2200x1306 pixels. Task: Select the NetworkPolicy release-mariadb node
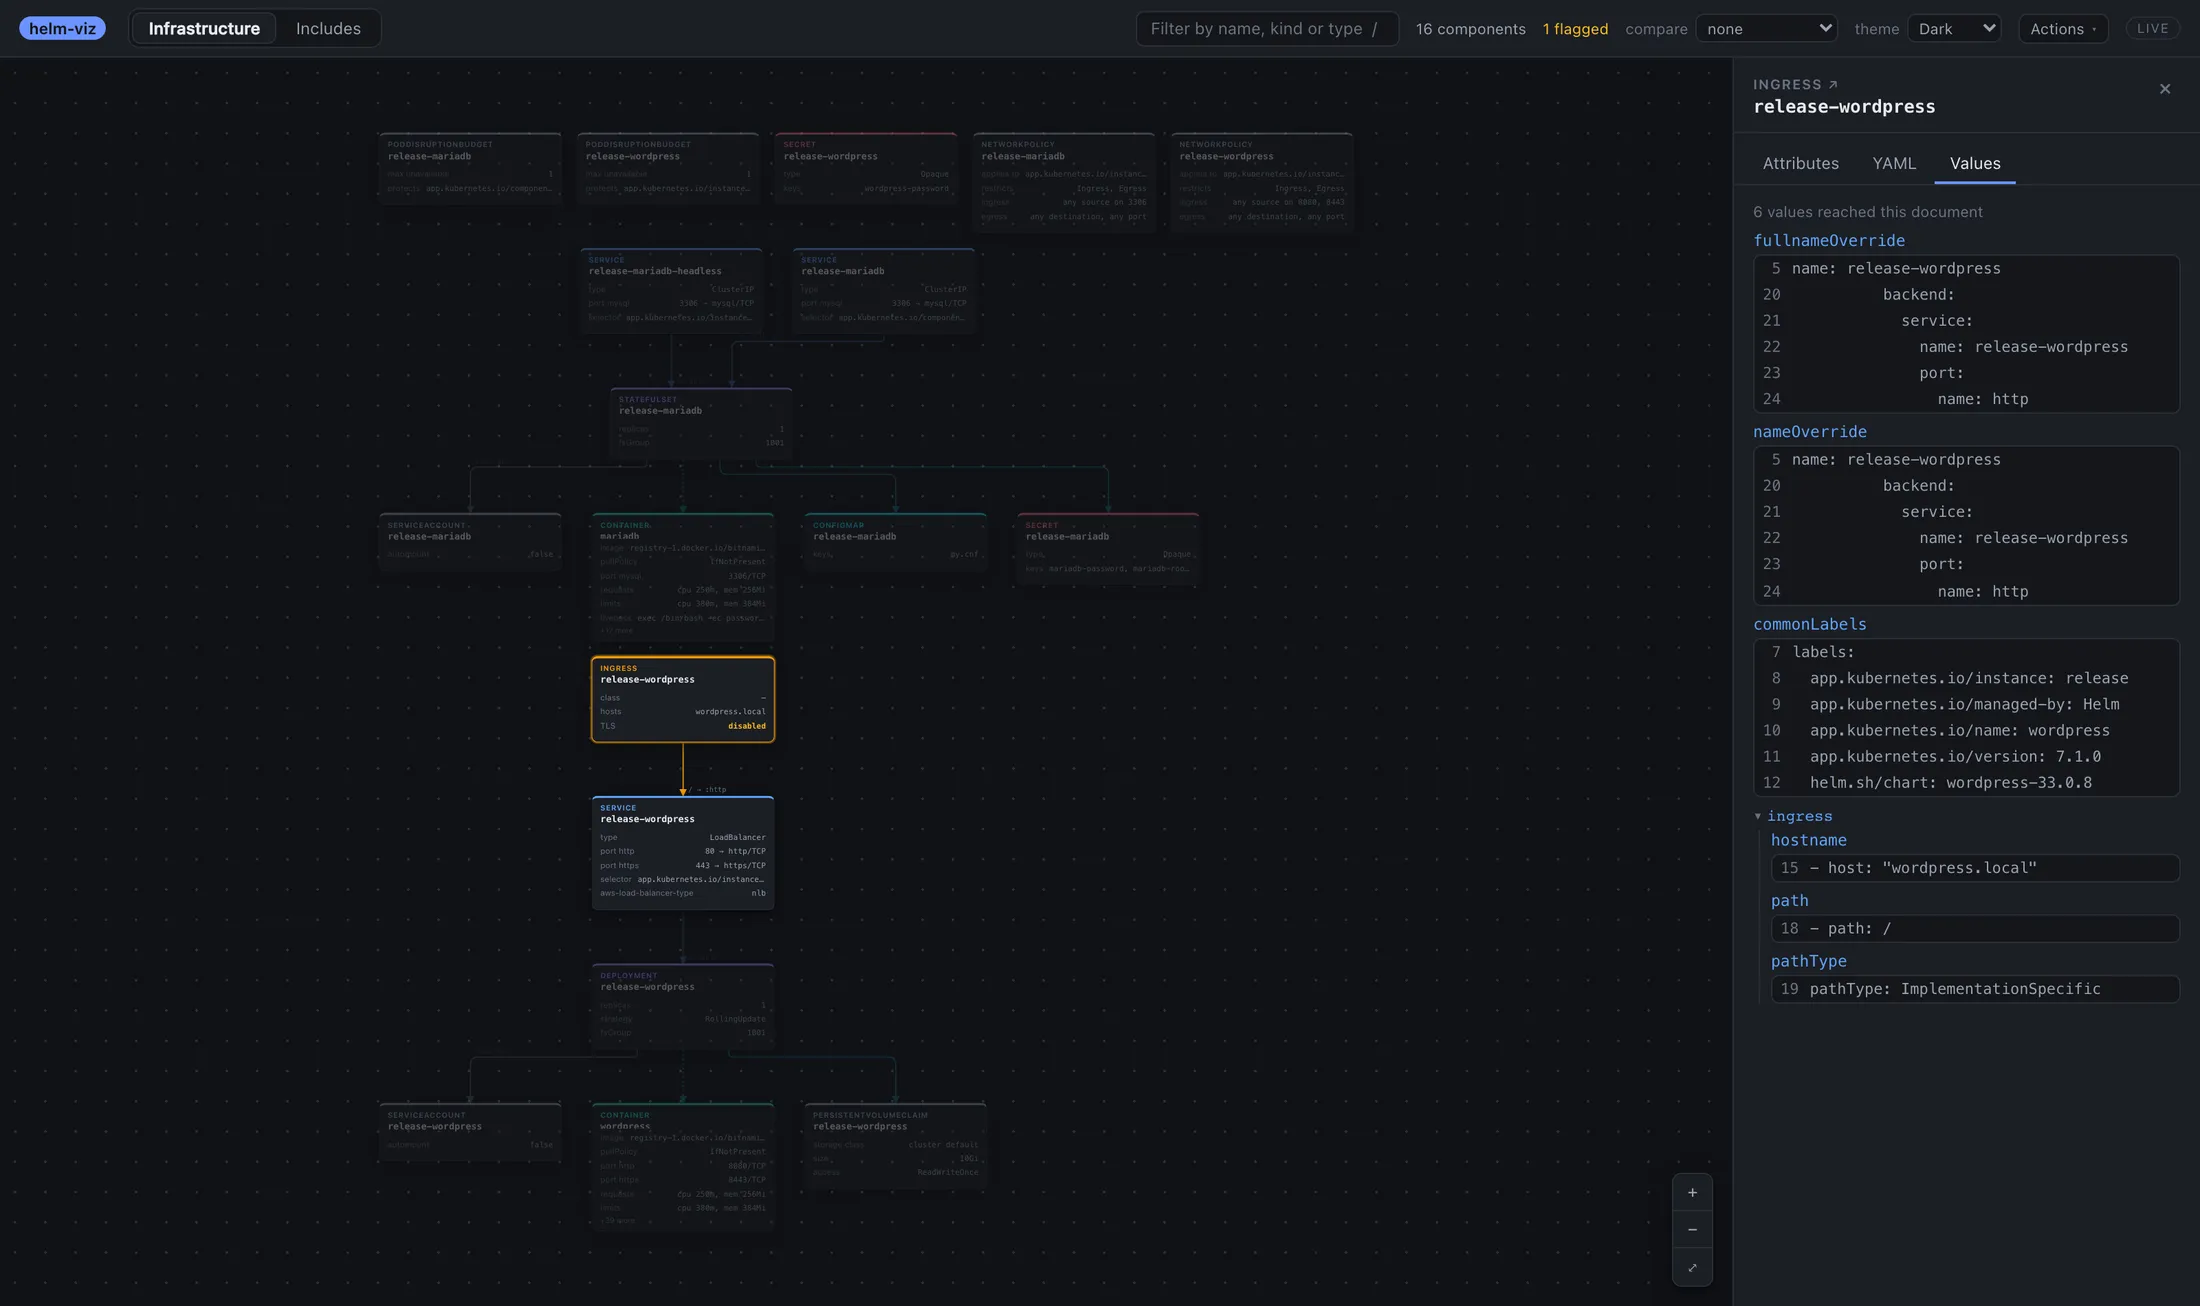coord(1064,182)
